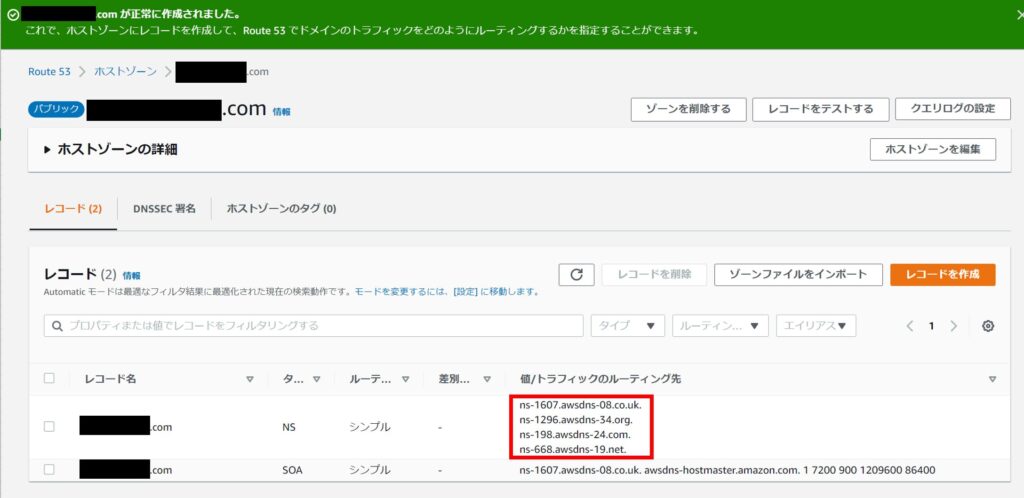Screen dimensions: 1024x498
Task: Expand ホストゾーンの詳細 section
Action: 47,149
